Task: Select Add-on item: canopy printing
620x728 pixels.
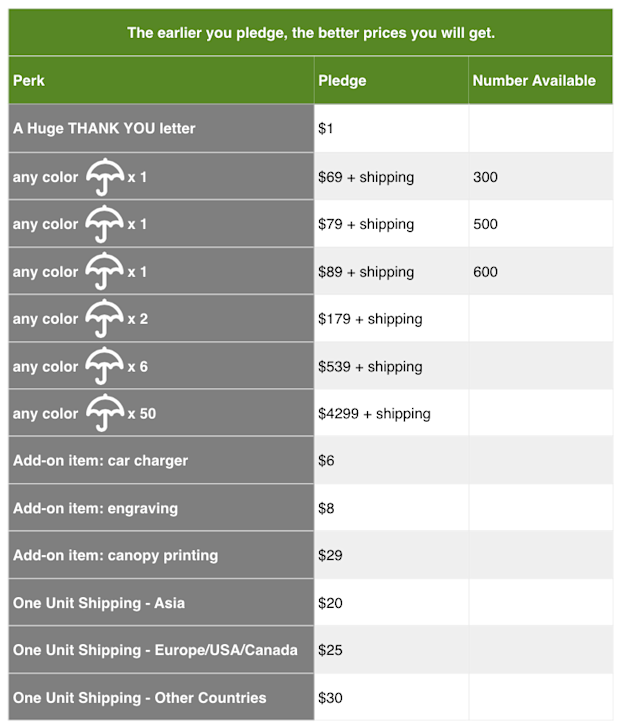Action: click(x=115, y=556)
